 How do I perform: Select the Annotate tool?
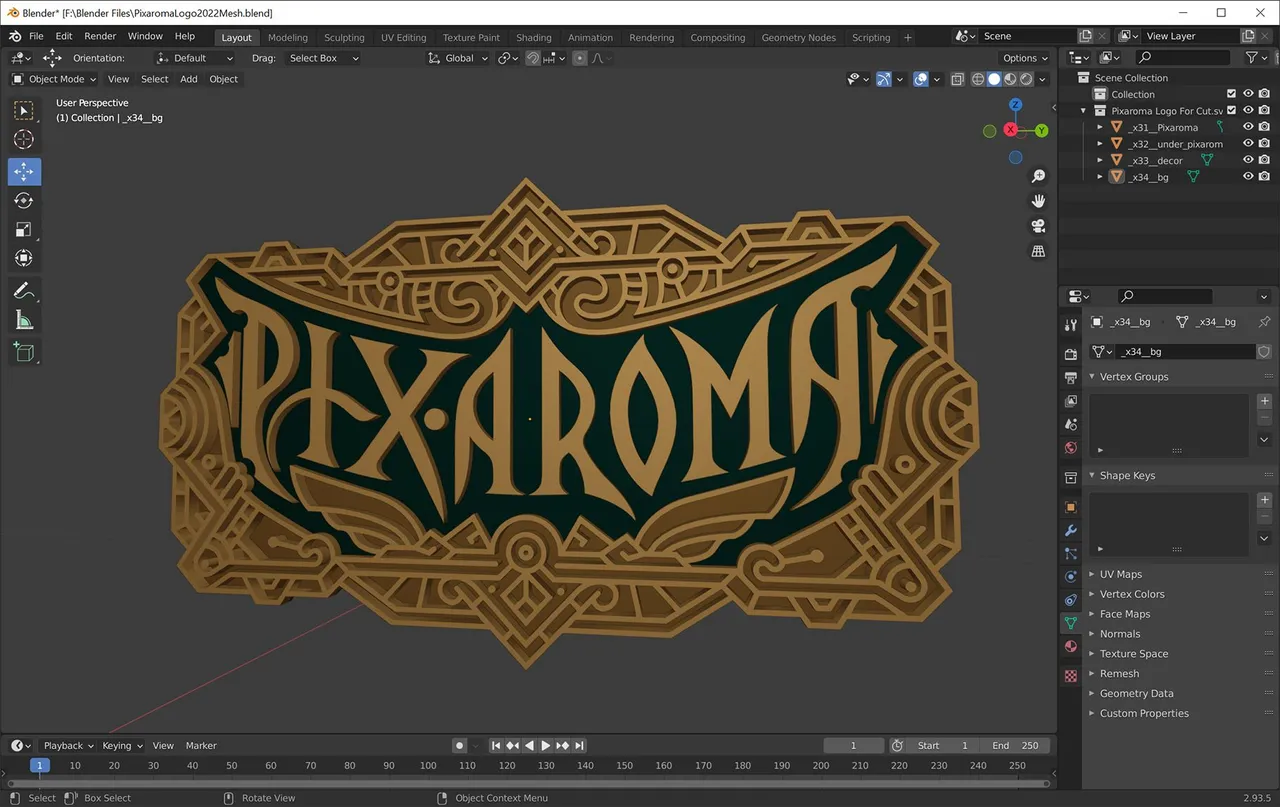(x=24, y=291)
